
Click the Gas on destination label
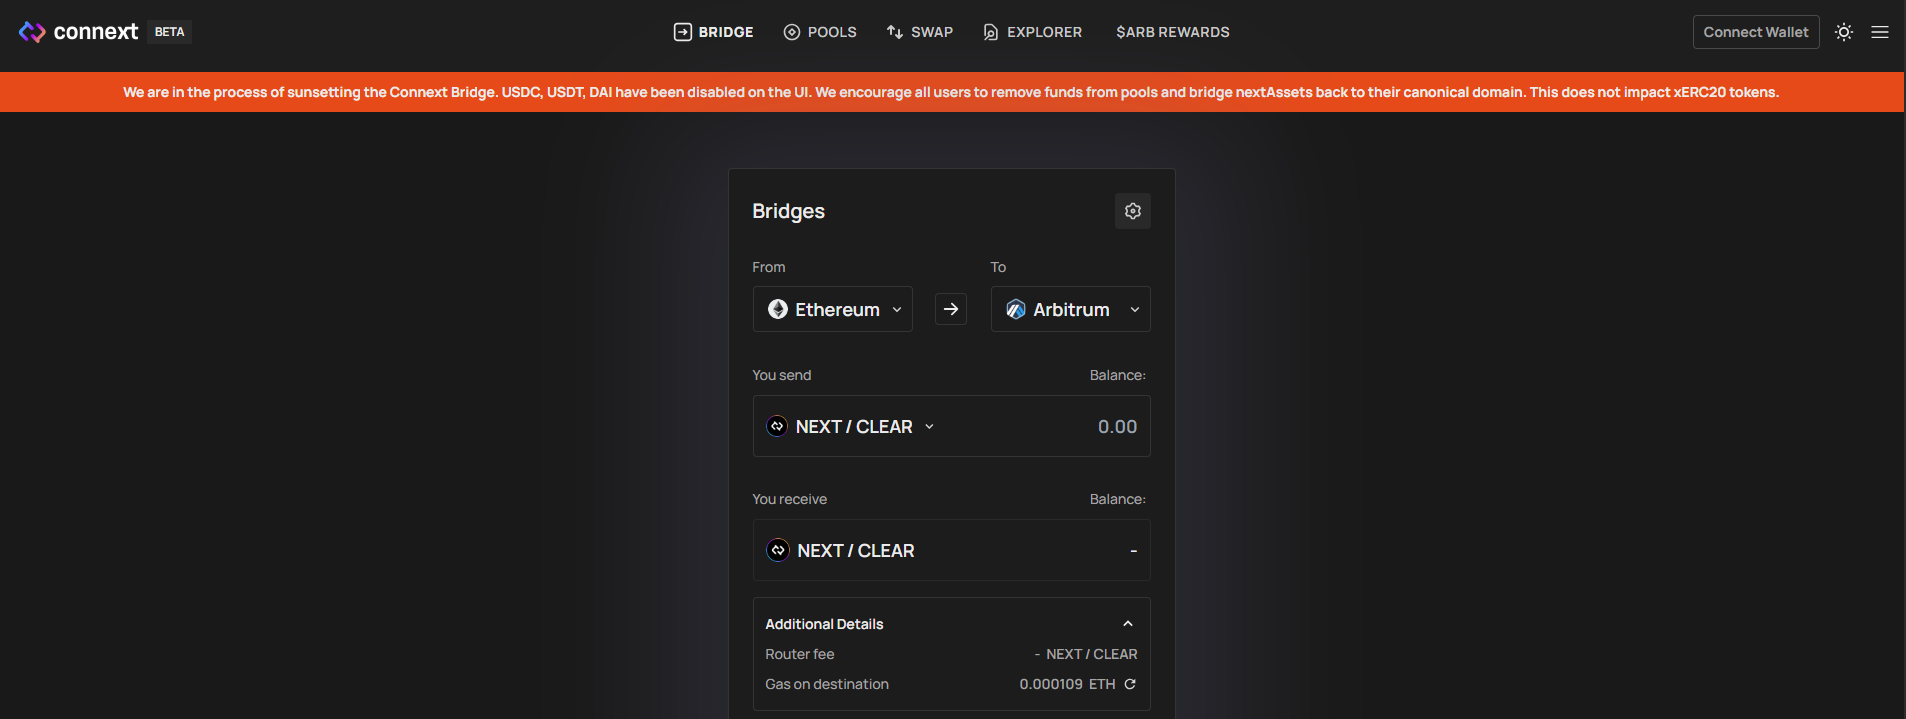tap(827, 684)
